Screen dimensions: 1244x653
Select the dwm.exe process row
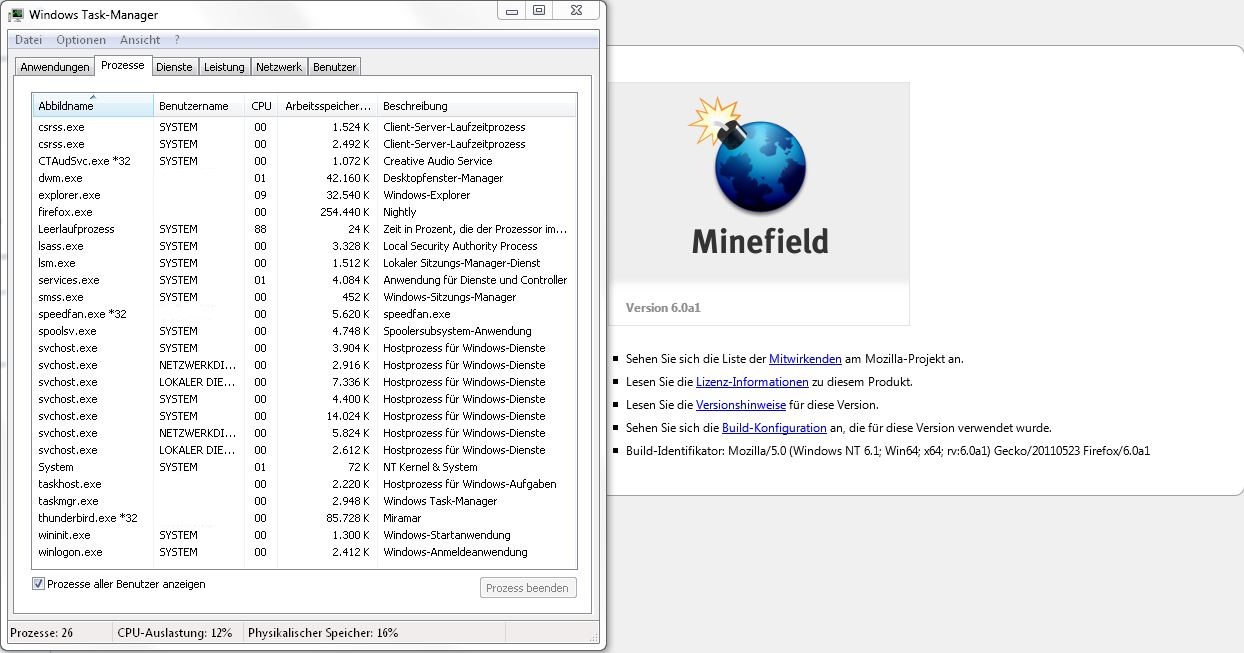click(x=304, y=178)
